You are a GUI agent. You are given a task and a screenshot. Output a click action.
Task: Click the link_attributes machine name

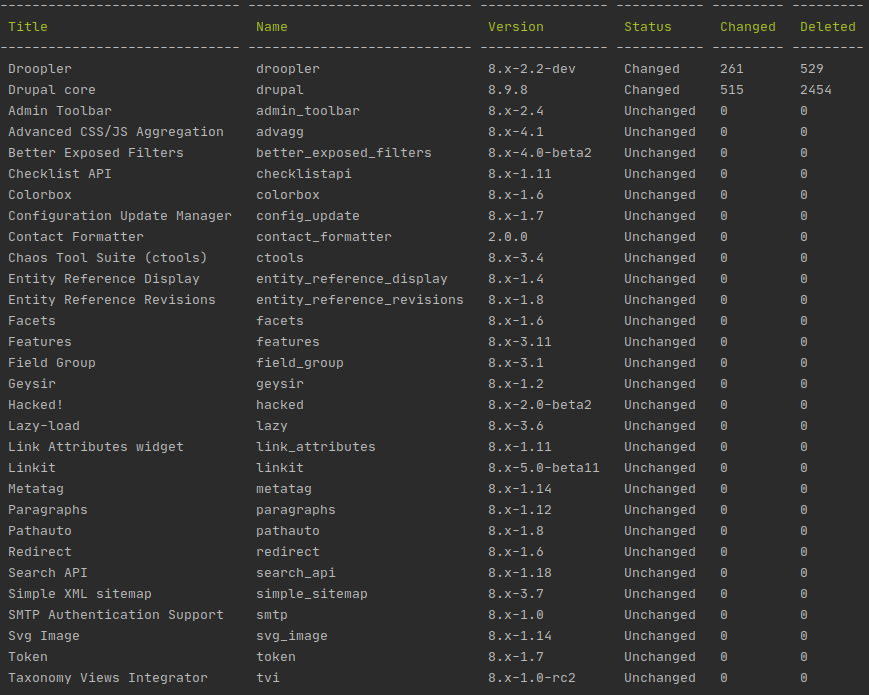pos(315,448)
